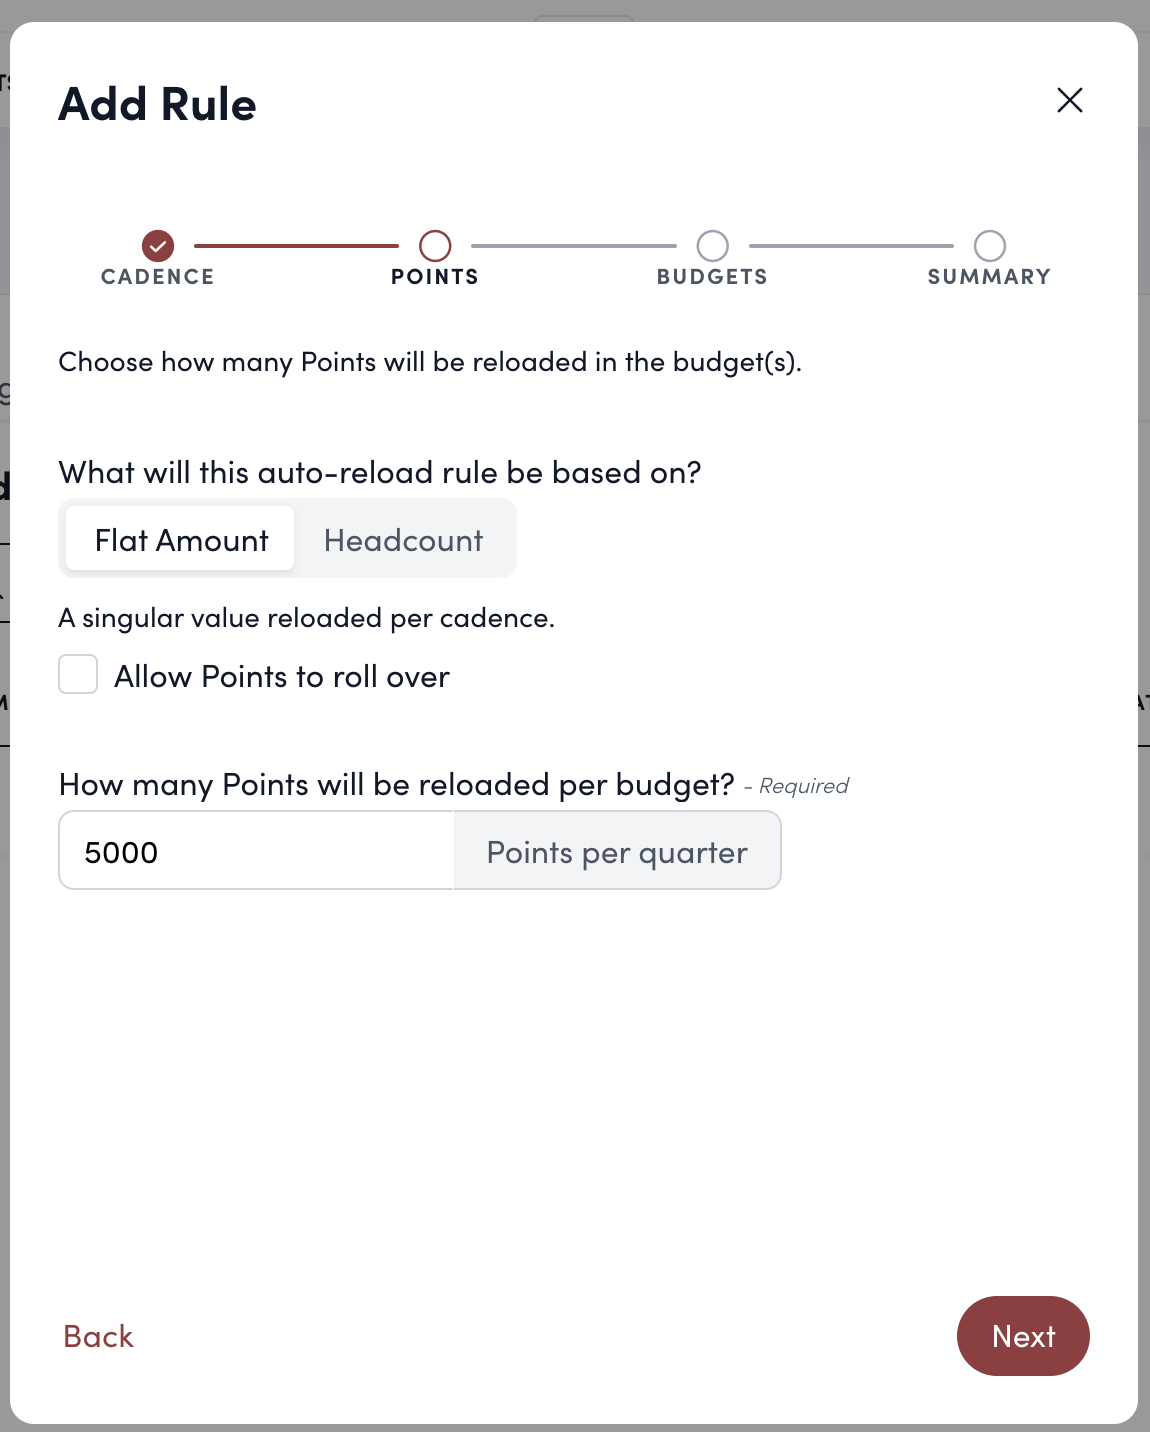Image resolution: width=1150 pixels, height=1432 pixels.
Task: Close the Add Rule dialog
Action: pos(1070,100)
